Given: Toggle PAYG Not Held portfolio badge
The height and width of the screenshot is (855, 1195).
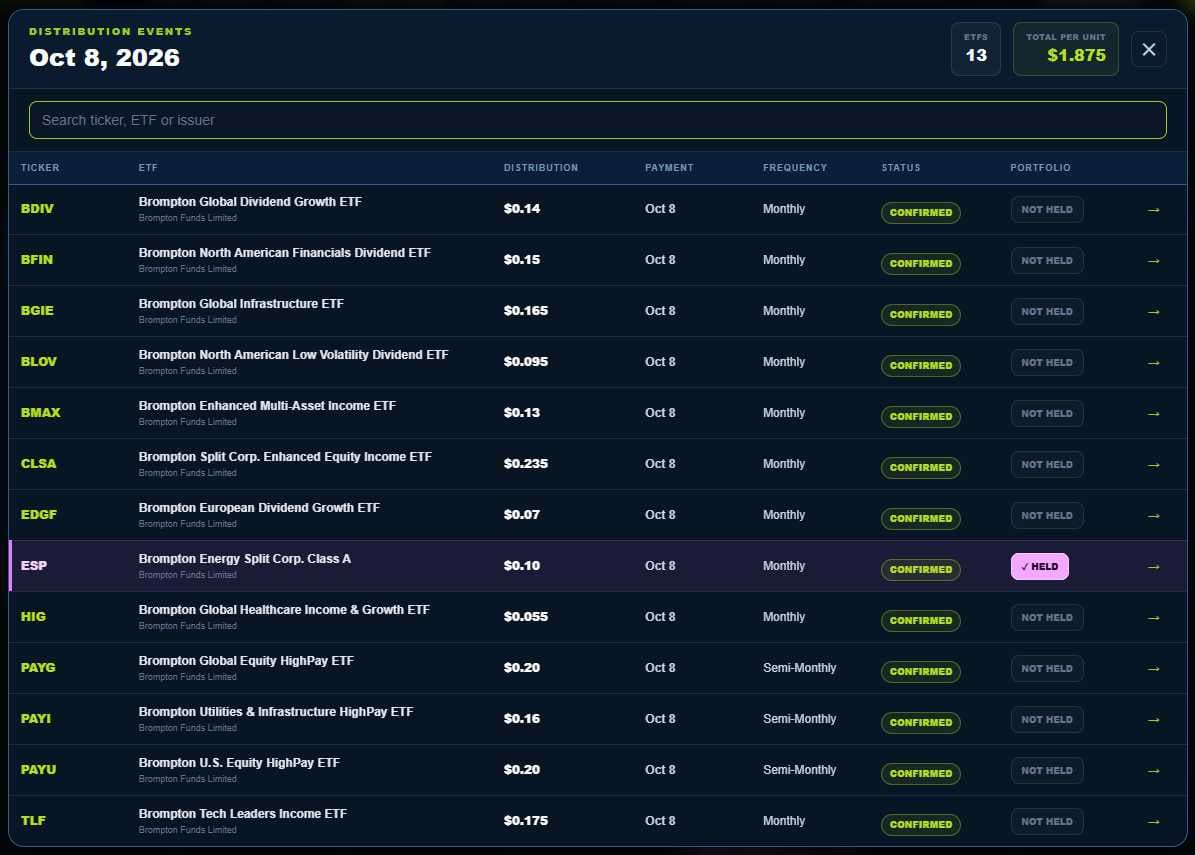Looking at the screenshot, I should tap(1046, 668).
